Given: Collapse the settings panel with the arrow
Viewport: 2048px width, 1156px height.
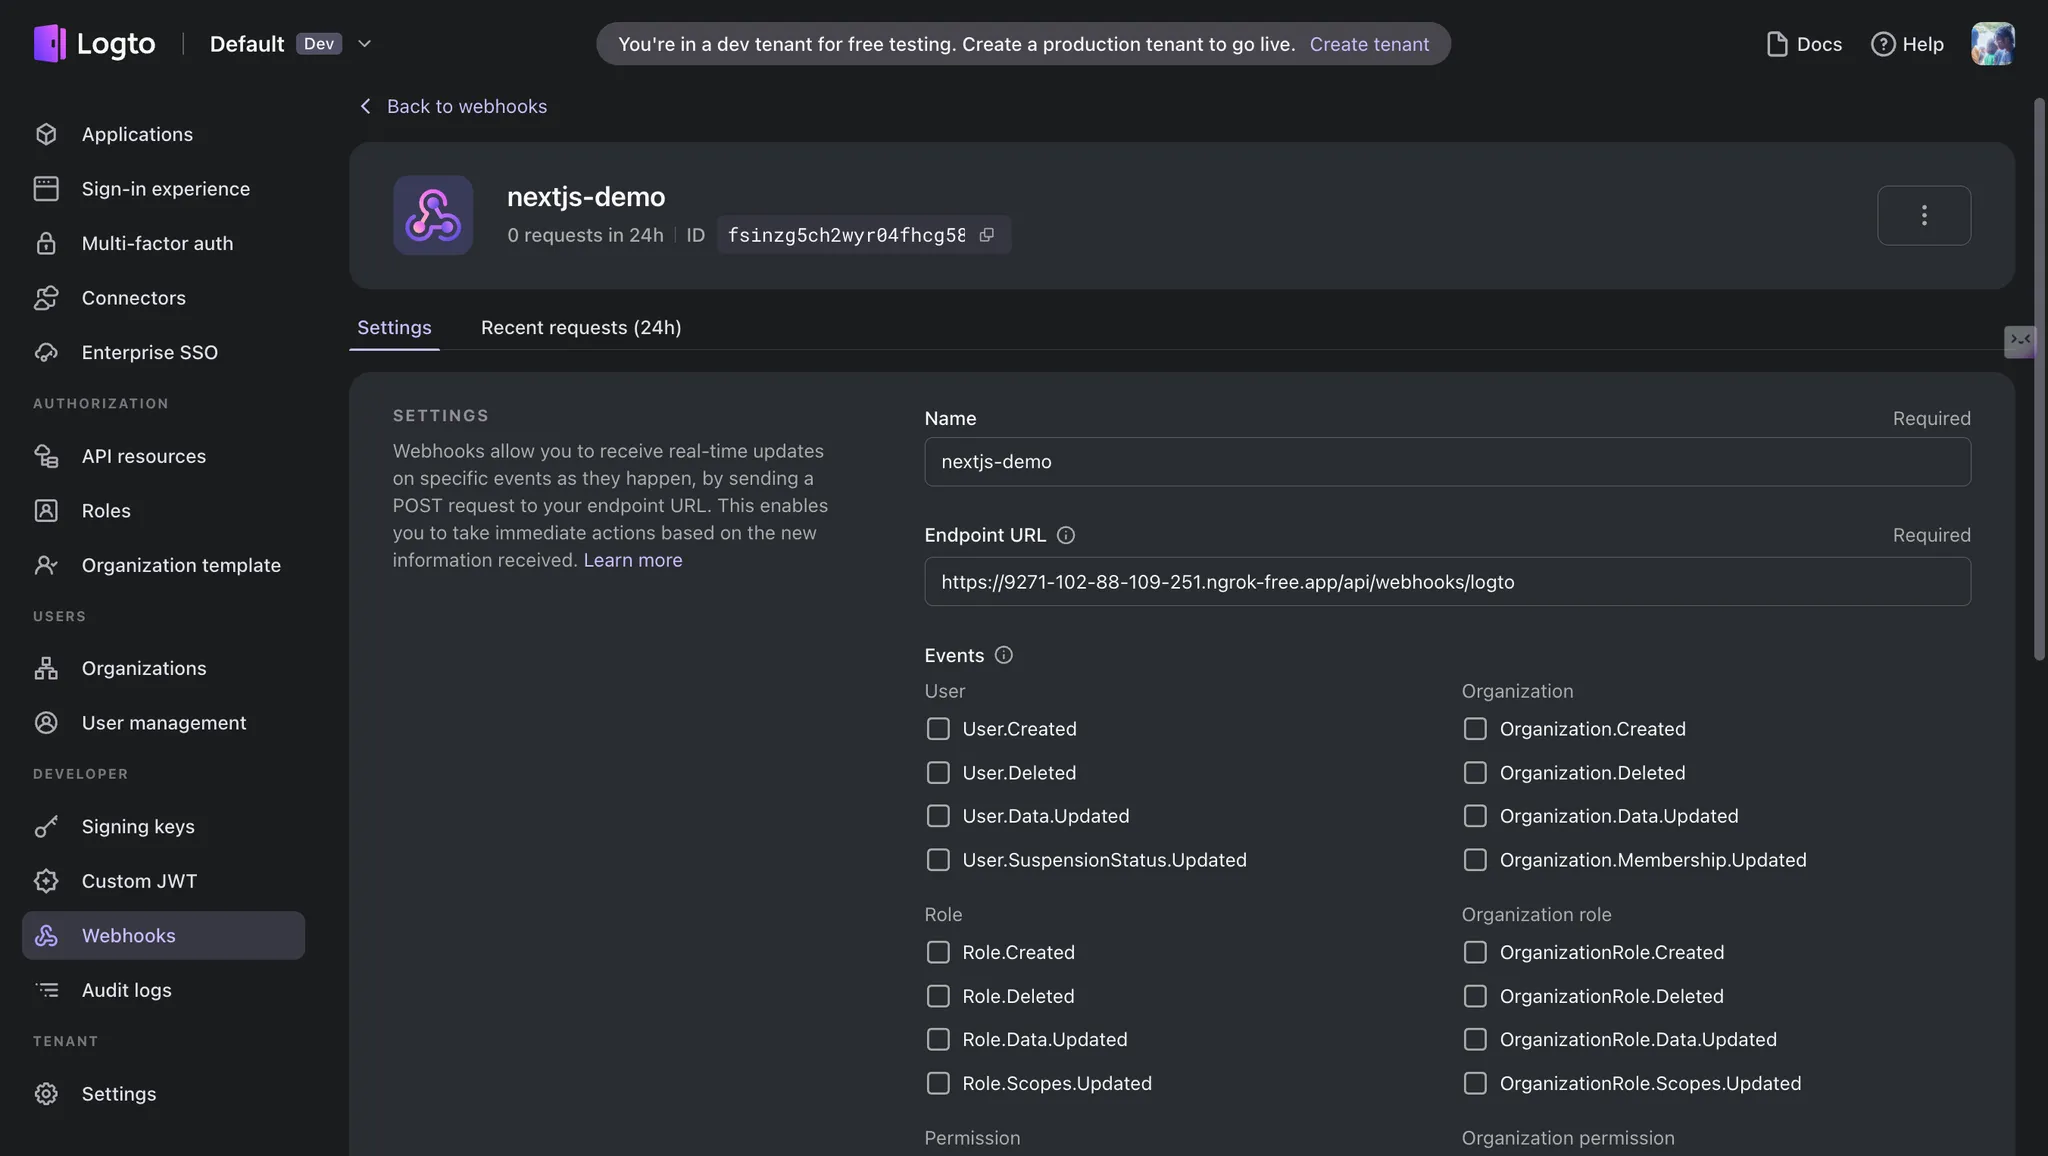Looking at the screenshot, I should coord(2020,341).
